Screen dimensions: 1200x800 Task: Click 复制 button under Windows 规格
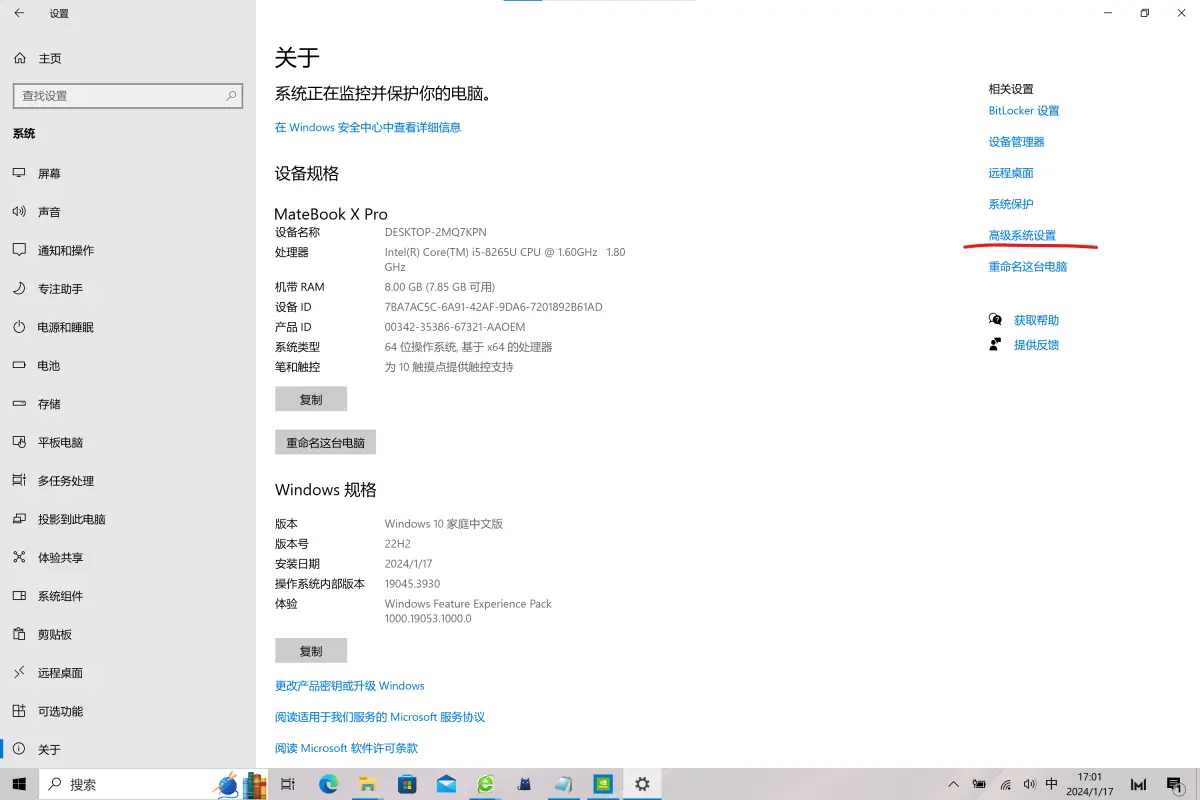pyautogui.click(x=311, y=651)
